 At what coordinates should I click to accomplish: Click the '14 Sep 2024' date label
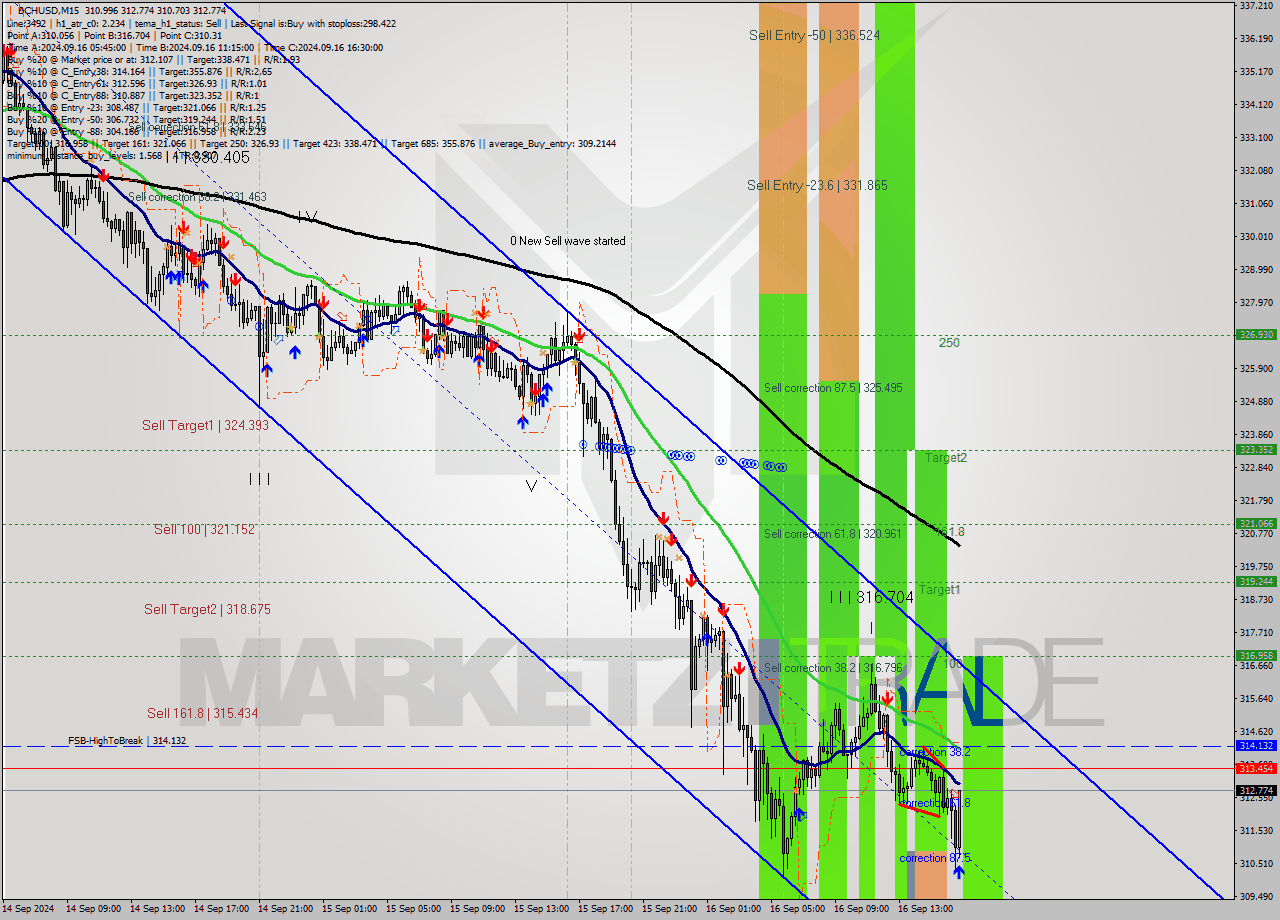click(x=28, y=909)
